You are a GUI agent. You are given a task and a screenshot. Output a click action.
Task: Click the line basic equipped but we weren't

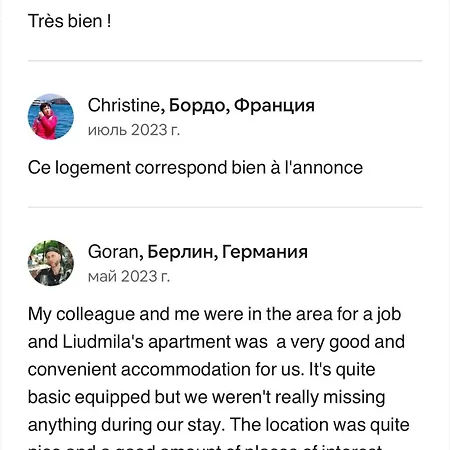pos(207,397)
